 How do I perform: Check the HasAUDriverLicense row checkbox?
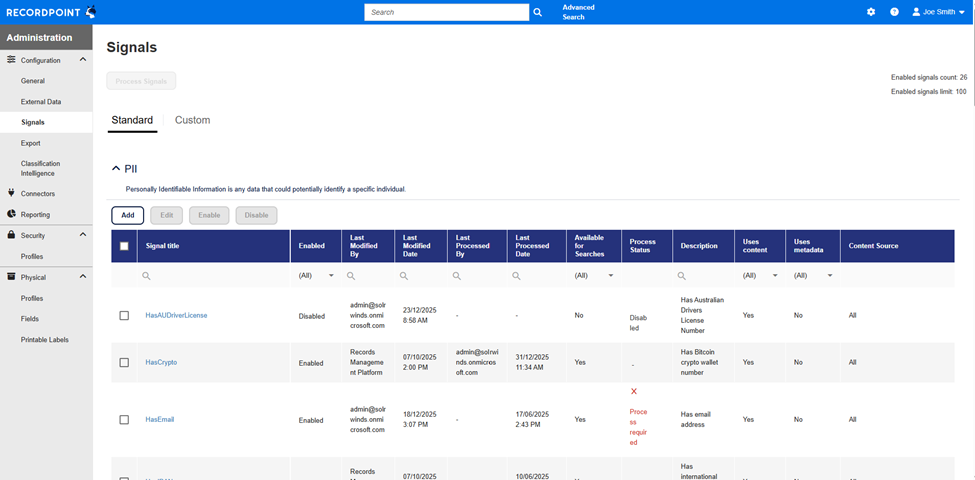(124, 316)
